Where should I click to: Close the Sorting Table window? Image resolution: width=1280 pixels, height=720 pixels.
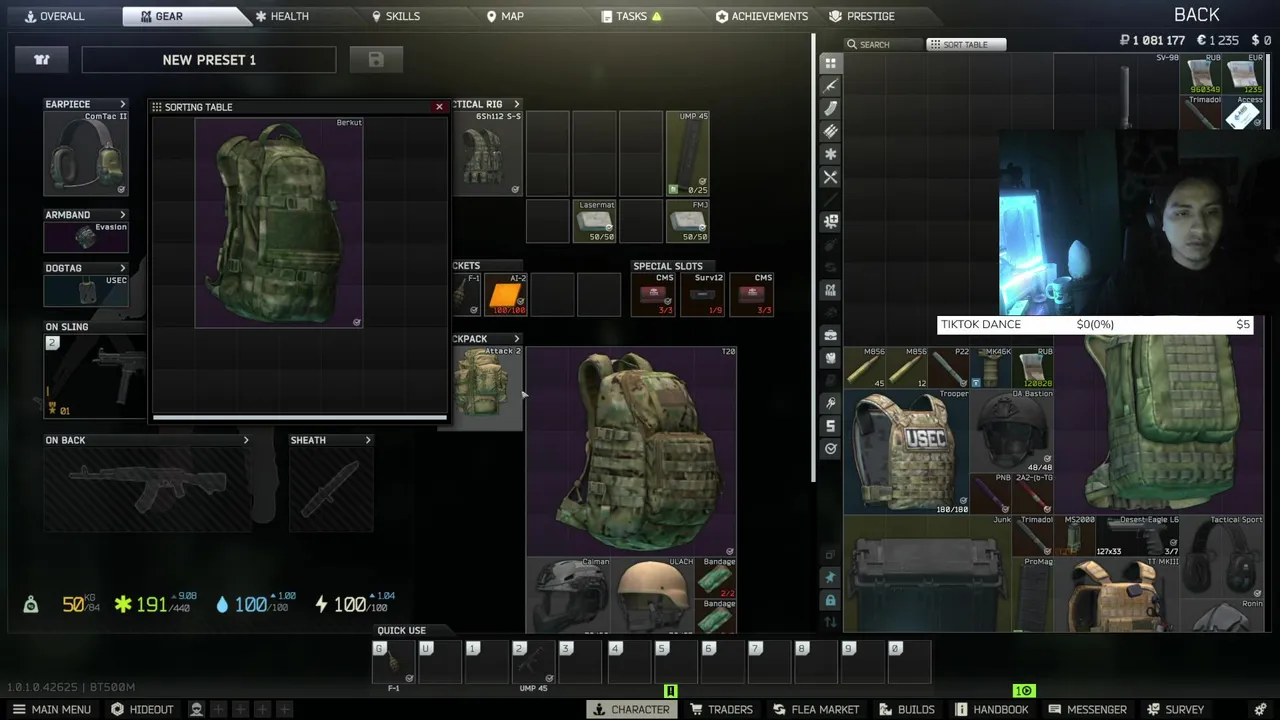[x=439, y=107]
